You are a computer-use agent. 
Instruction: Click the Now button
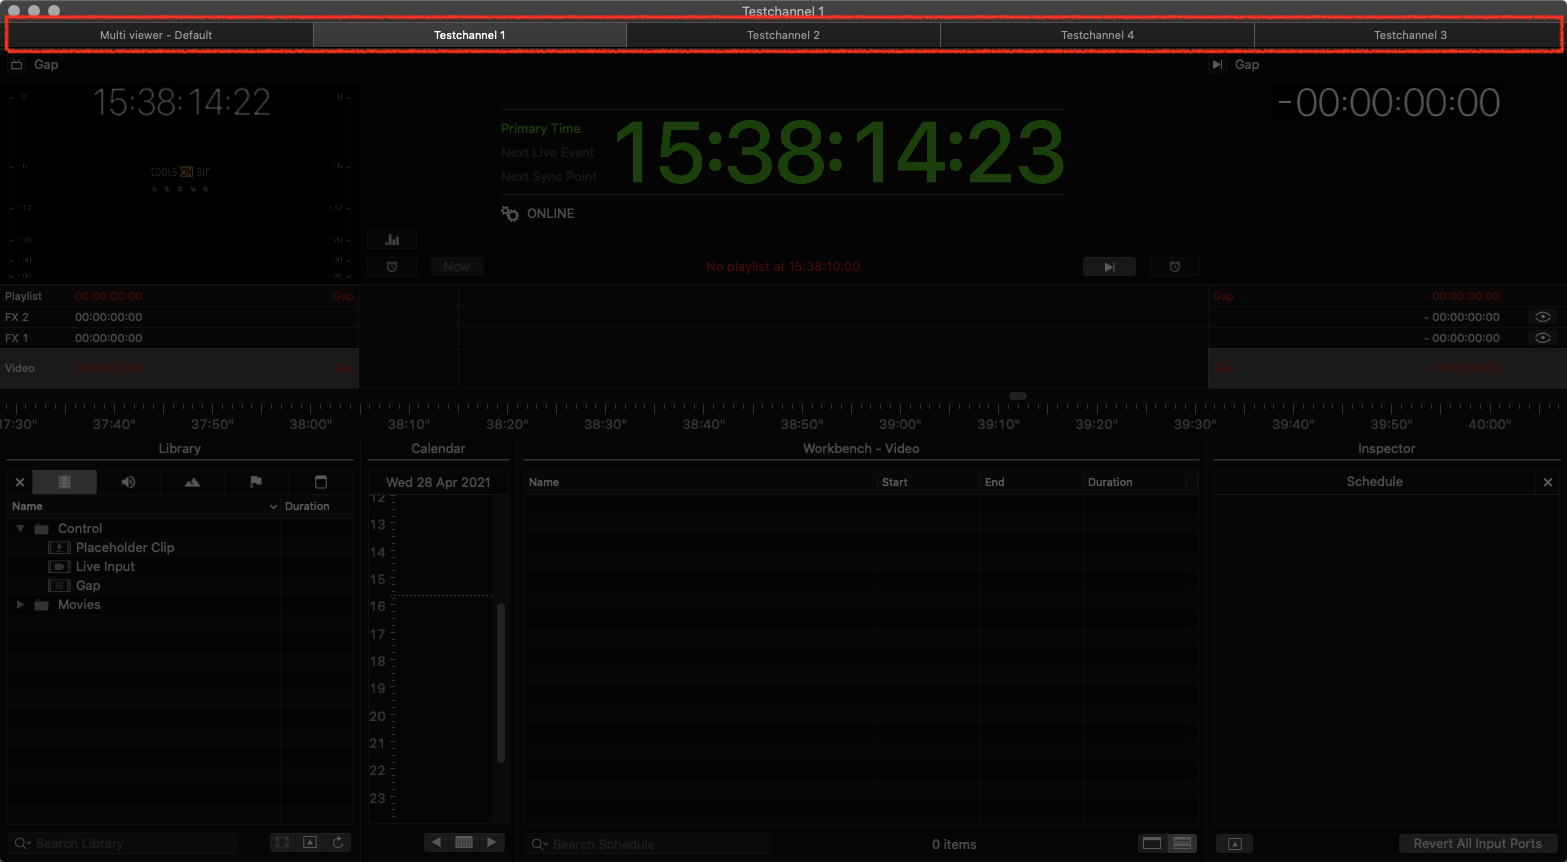457,267
